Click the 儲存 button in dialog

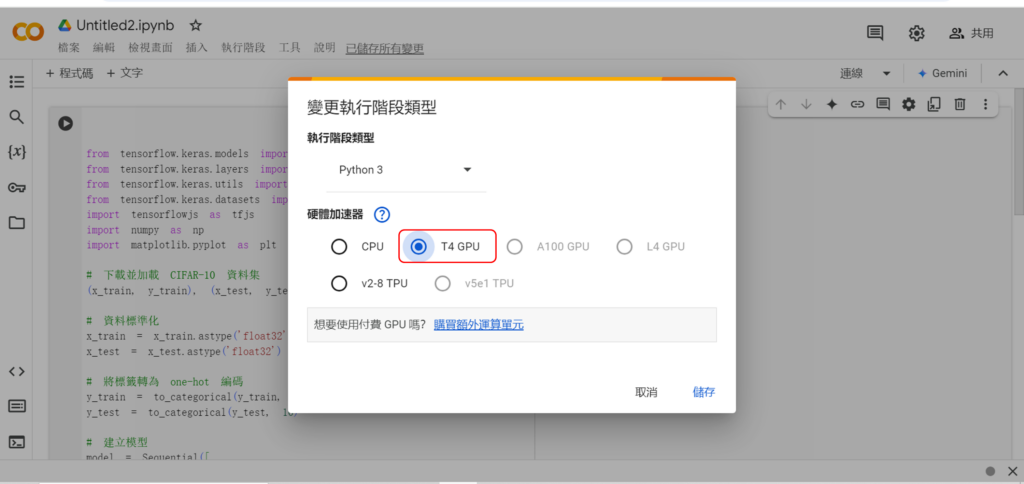[704, 392]
